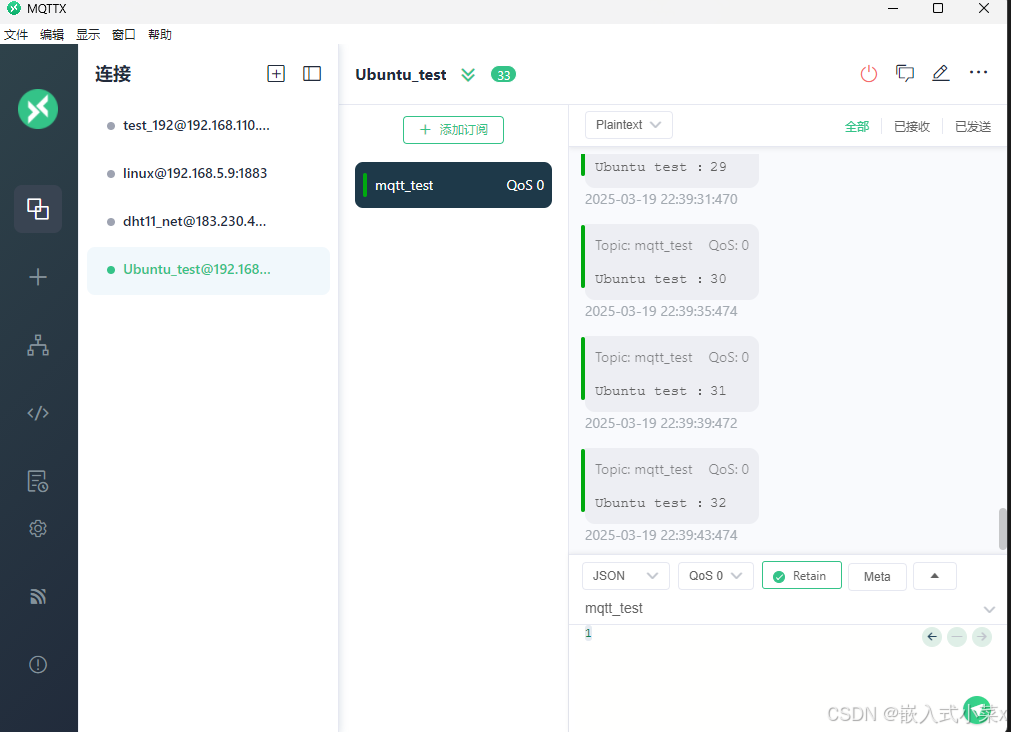Select the mqtt_test QoS 0 subscription

pyautogui.click(x=453, y=185)
